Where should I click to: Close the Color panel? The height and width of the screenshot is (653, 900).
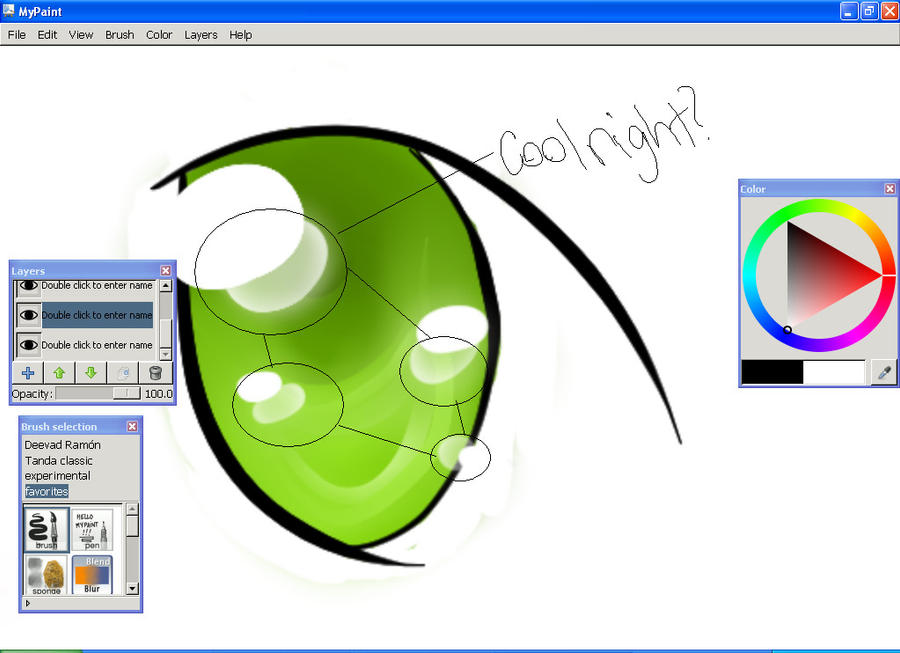890,189
